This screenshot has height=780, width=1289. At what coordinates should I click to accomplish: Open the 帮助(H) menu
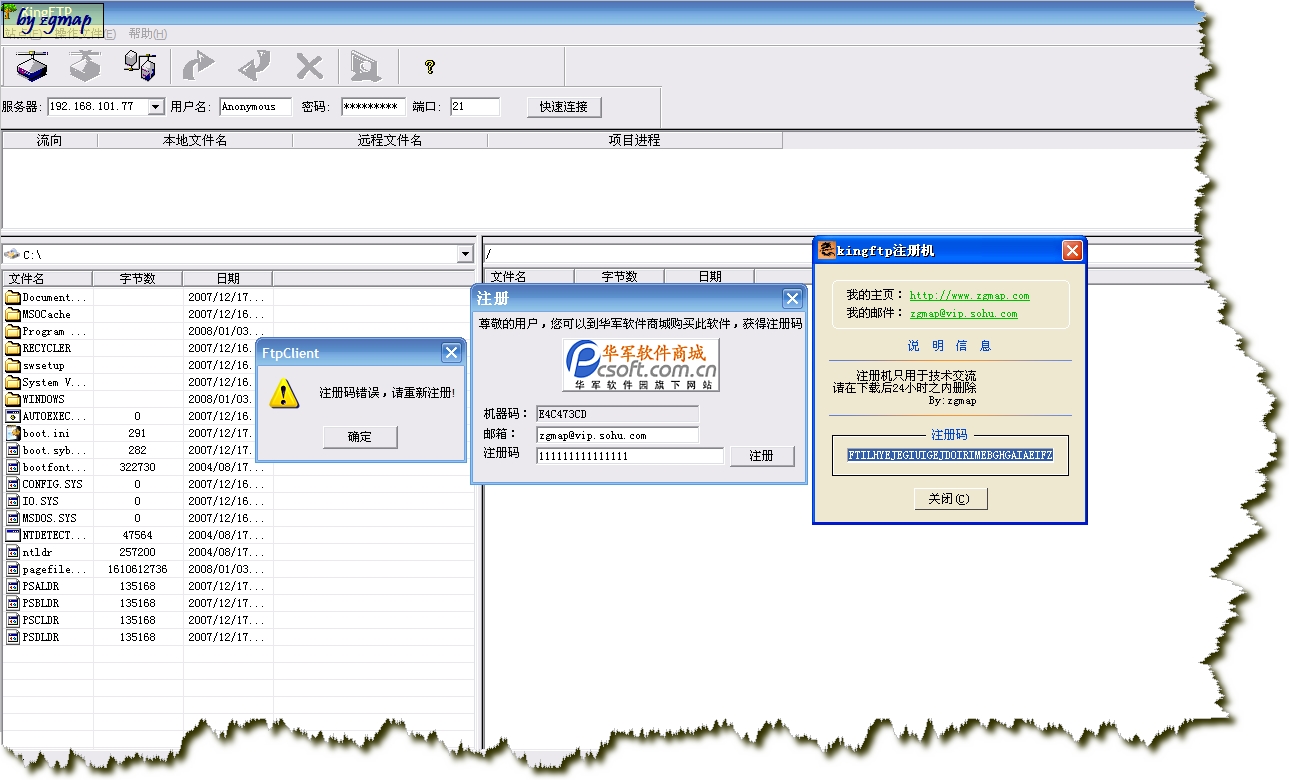(x=148, y=33)
